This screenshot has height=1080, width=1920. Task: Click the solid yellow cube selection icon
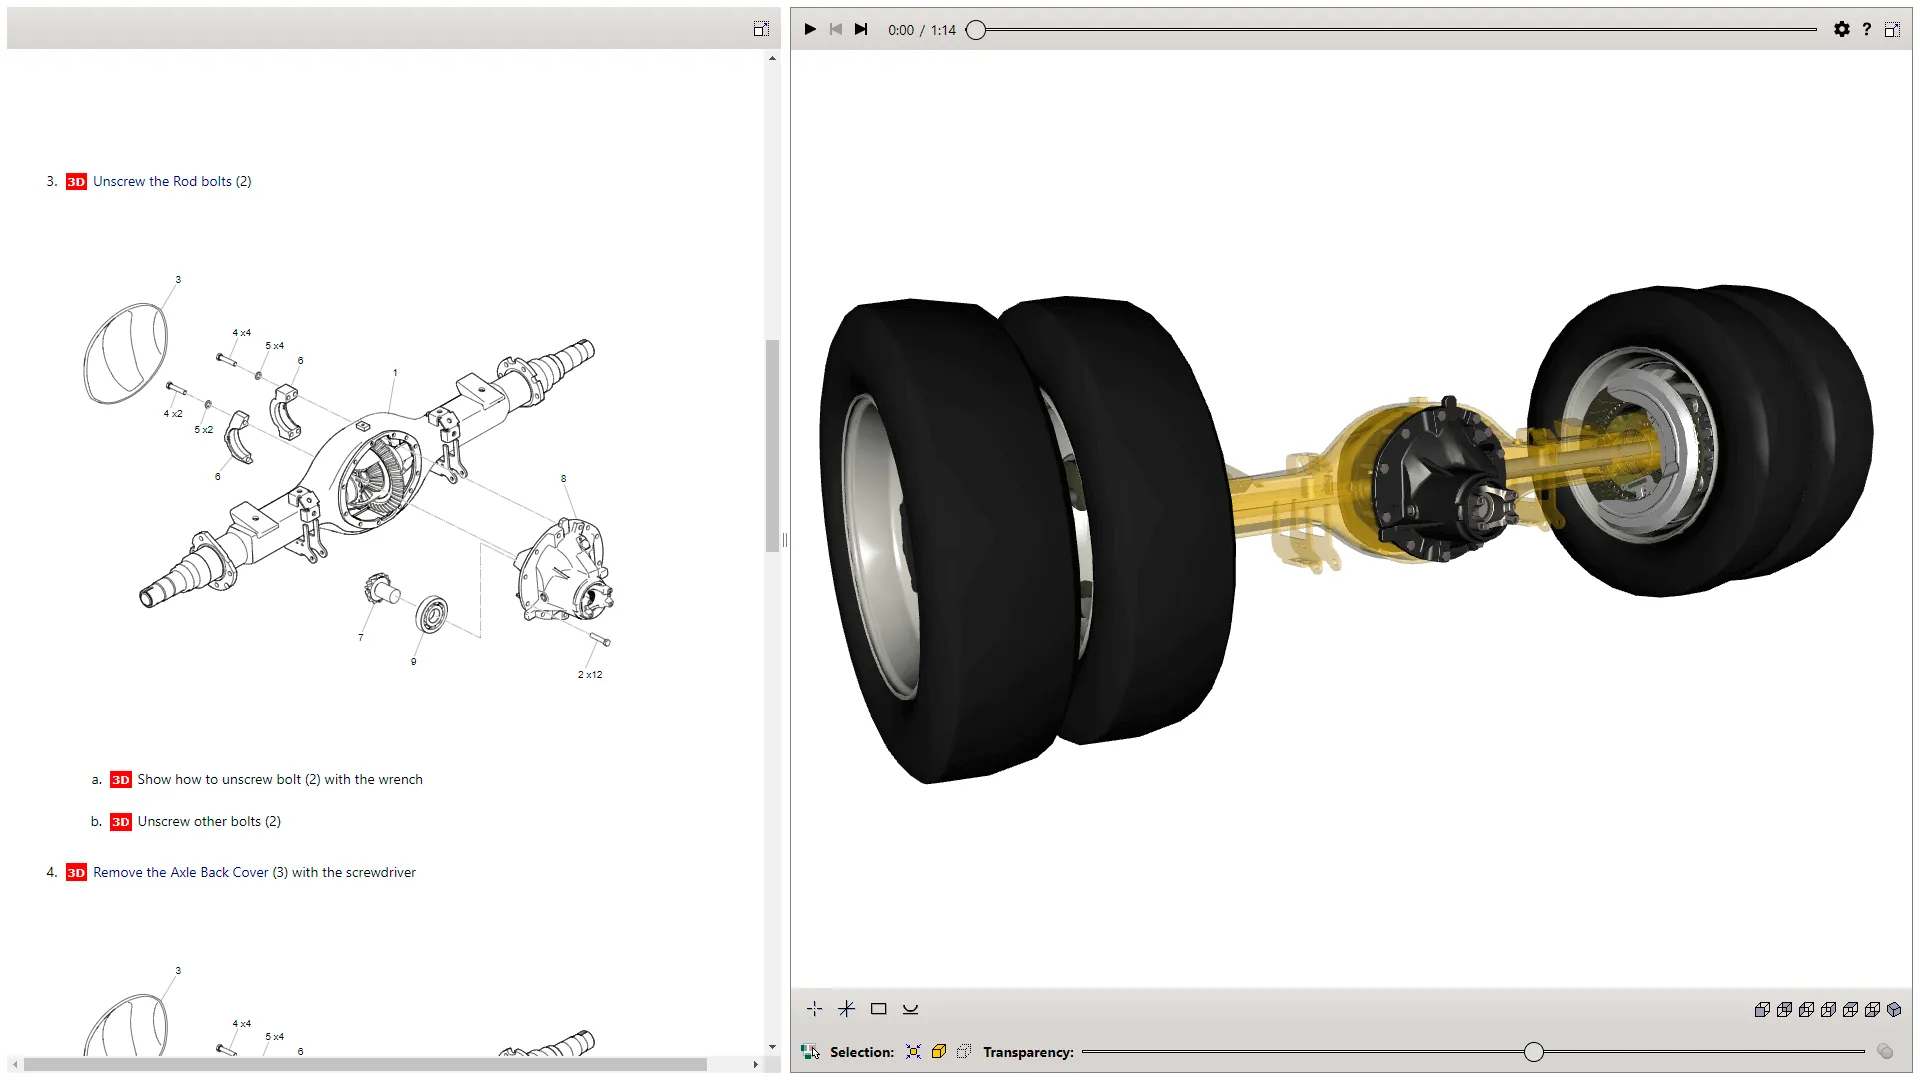click(938, 1052)
